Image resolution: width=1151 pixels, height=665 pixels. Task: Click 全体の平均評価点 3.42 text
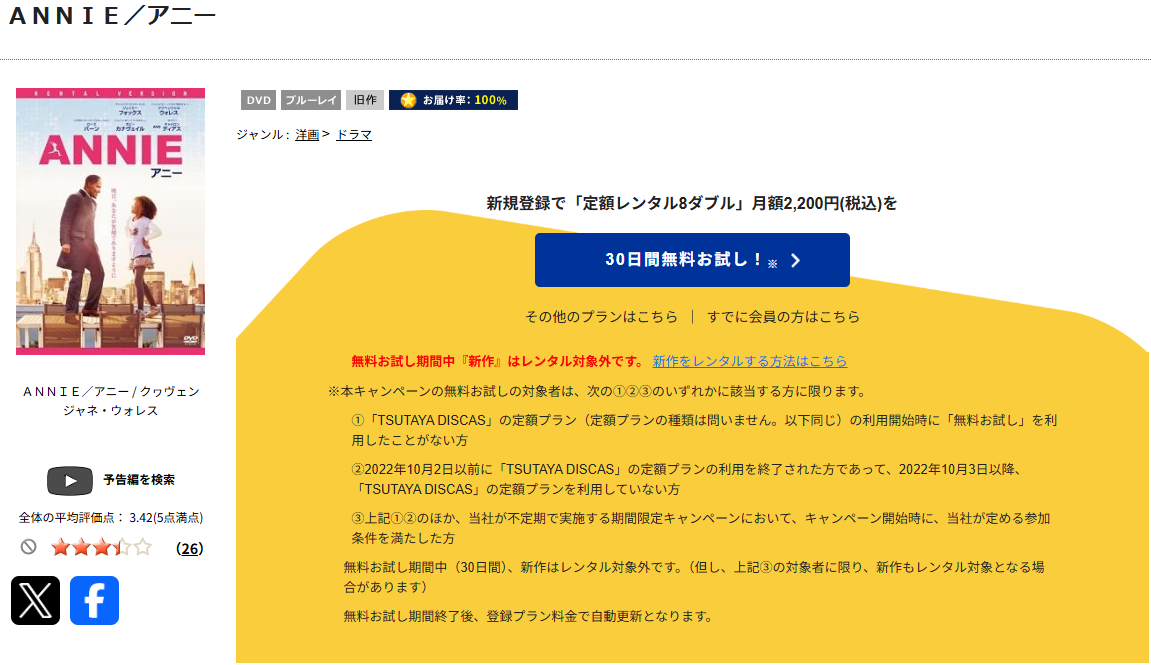(111, 517)
